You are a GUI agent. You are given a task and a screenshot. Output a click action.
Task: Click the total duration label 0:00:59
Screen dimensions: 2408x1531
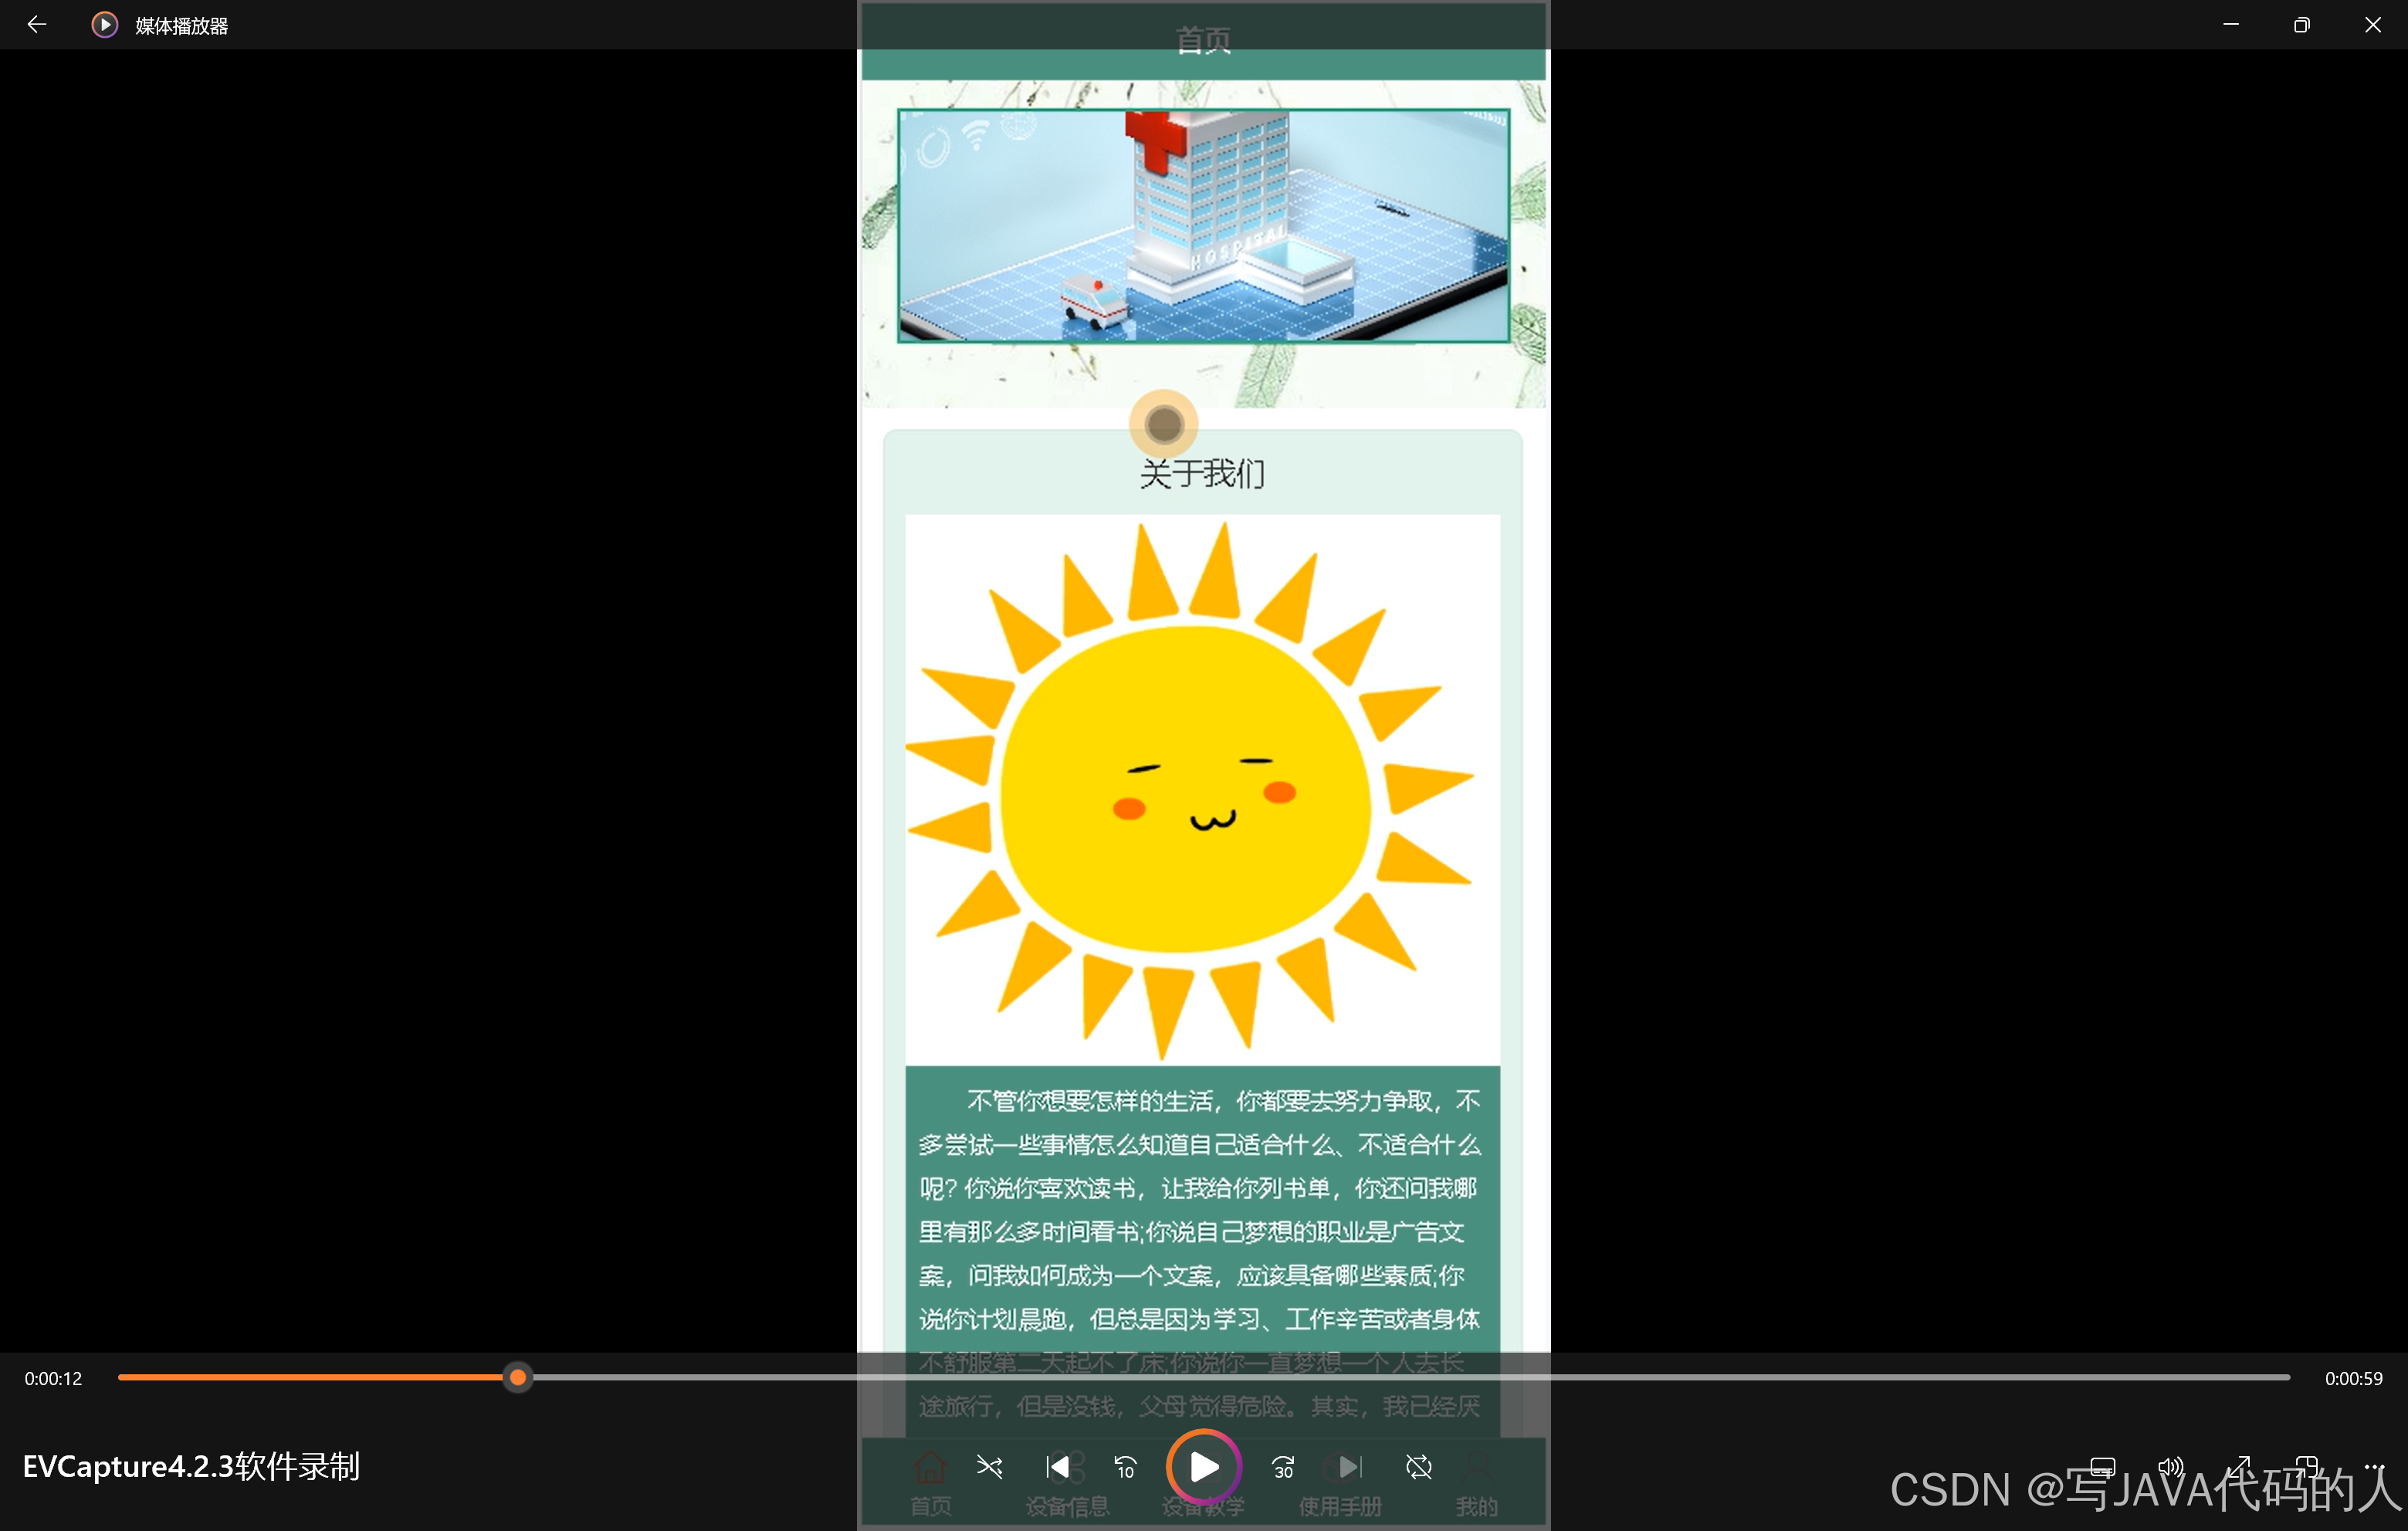(x=2353, y=1379)
